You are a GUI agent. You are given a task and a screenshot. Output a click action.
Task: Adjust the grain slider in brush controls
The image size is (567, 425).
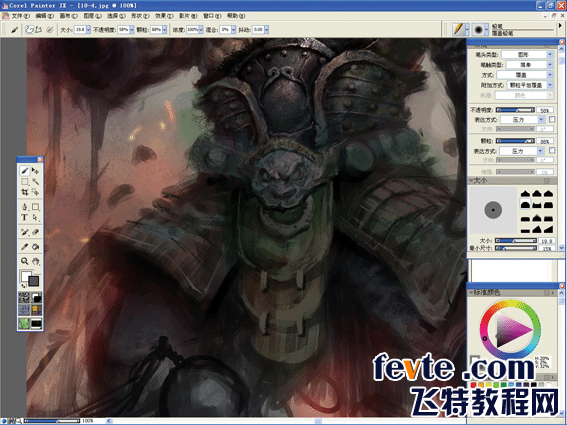[515, 141]
